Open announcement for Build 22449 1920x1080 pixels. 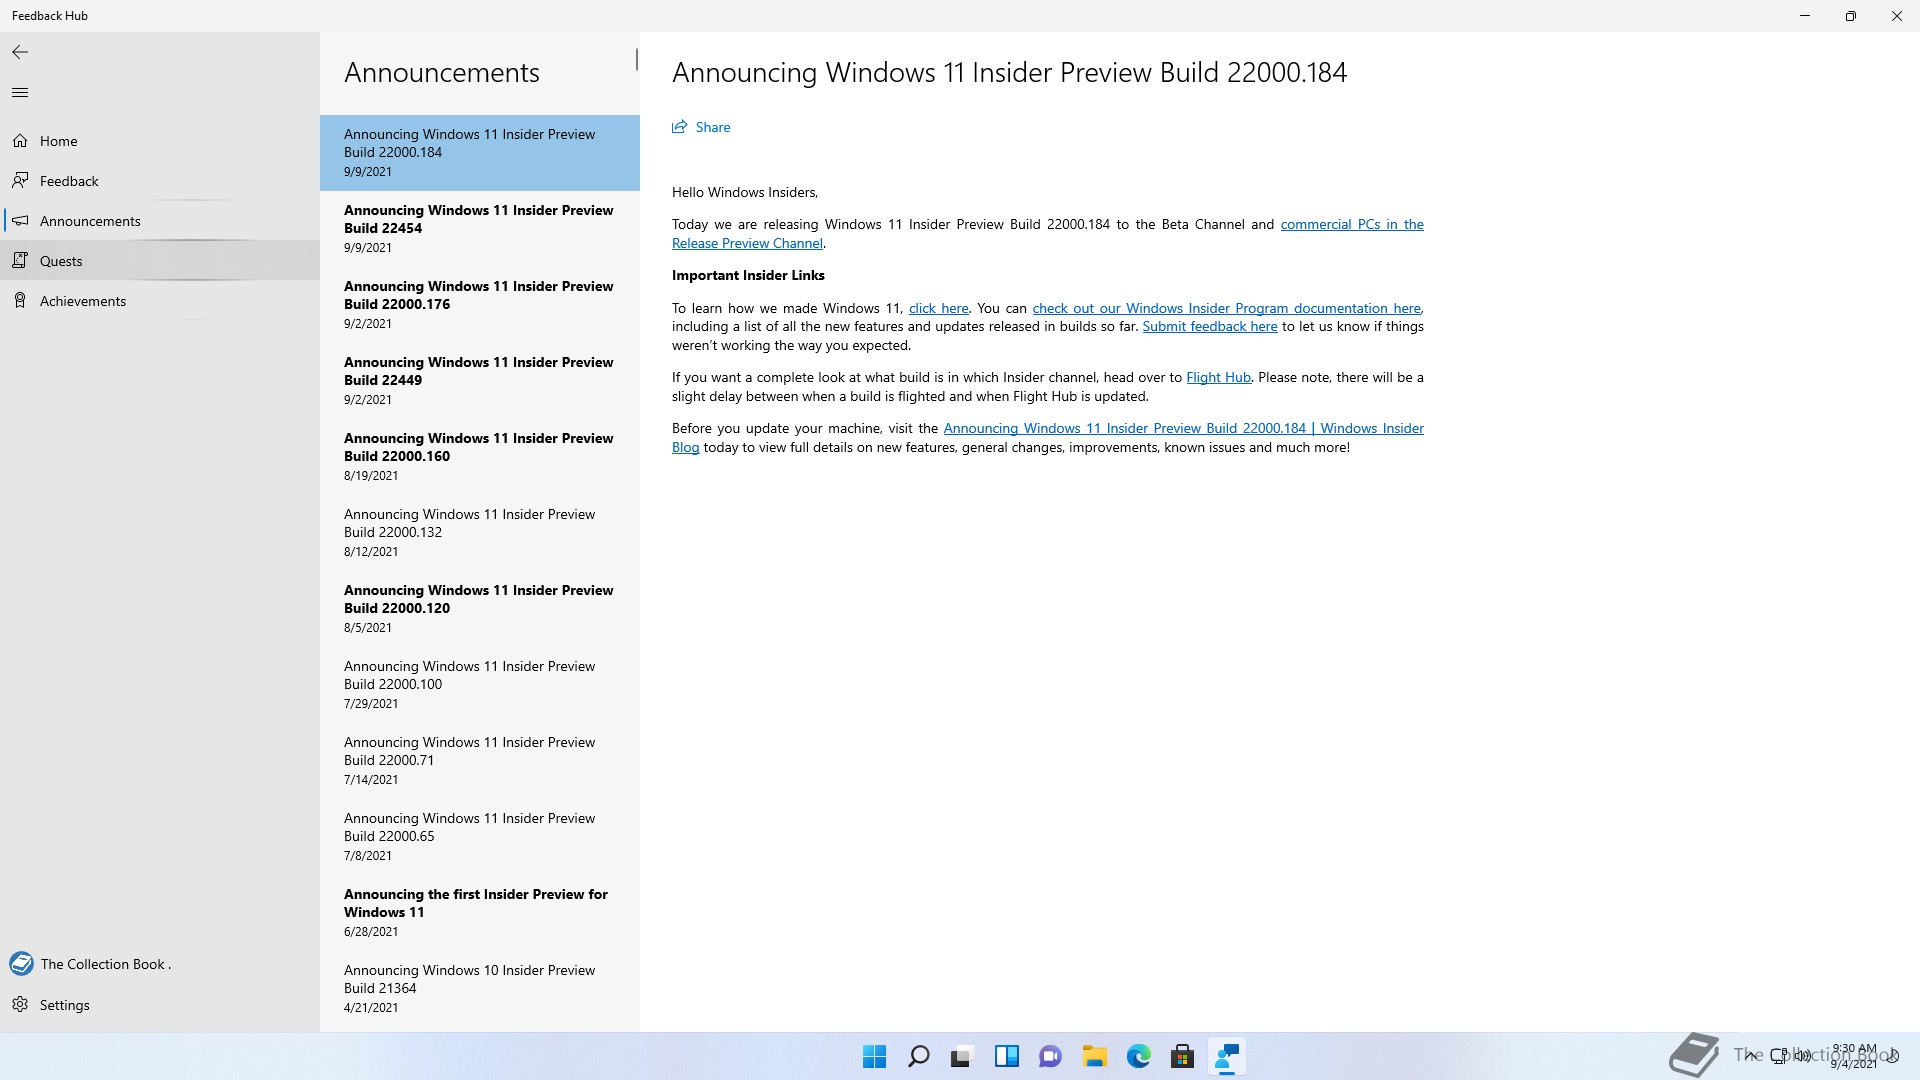[x=480, y=381]
